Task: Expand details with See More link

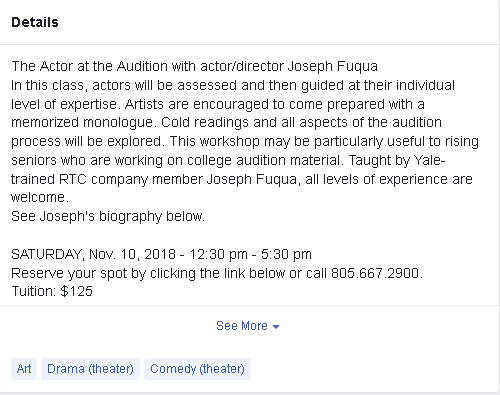Action: 242,326
